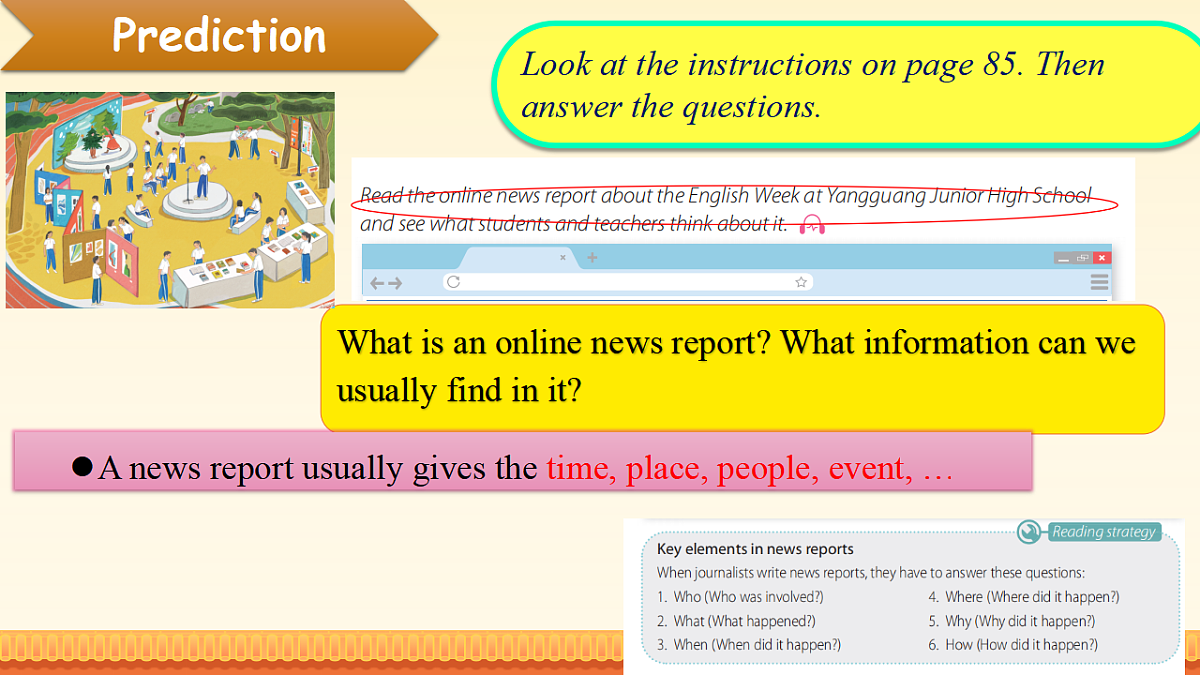Viewport: 1200px width, 675px height.
Task: Select the text "A news report usually gives the"
Action: pos(318,468)
